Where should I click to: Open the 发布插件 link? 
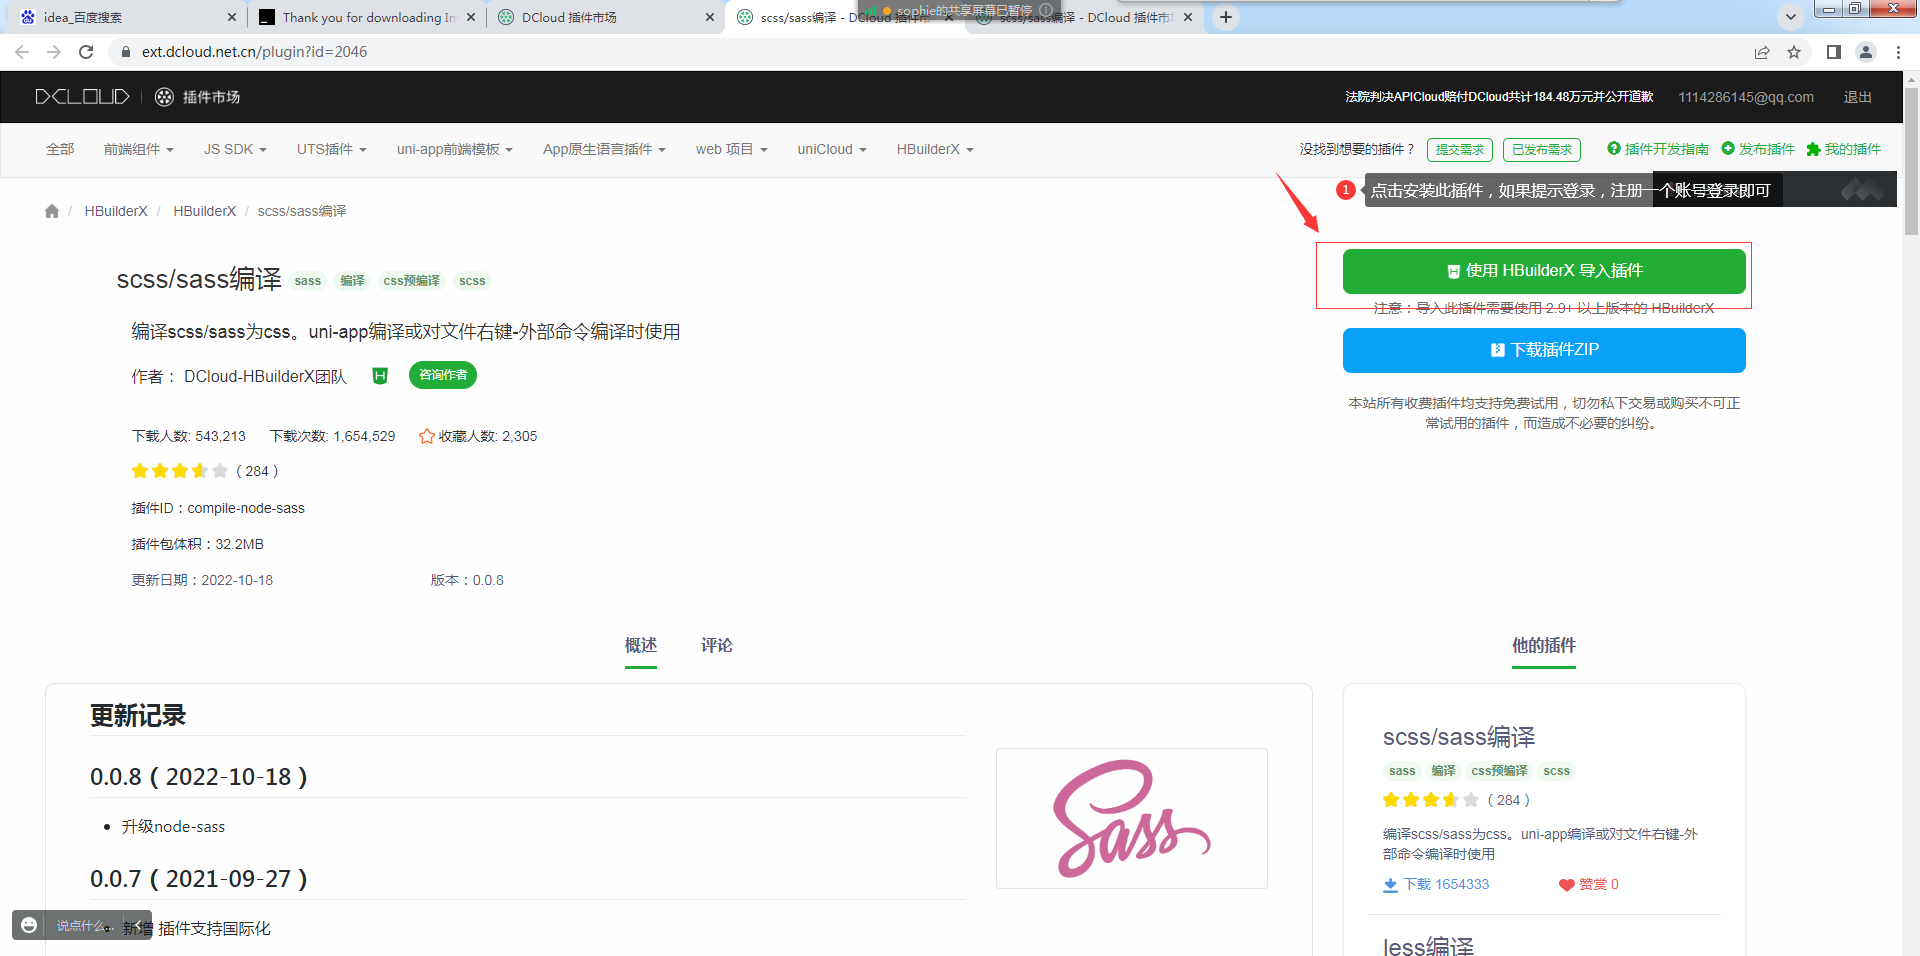tap(1758, 149)
